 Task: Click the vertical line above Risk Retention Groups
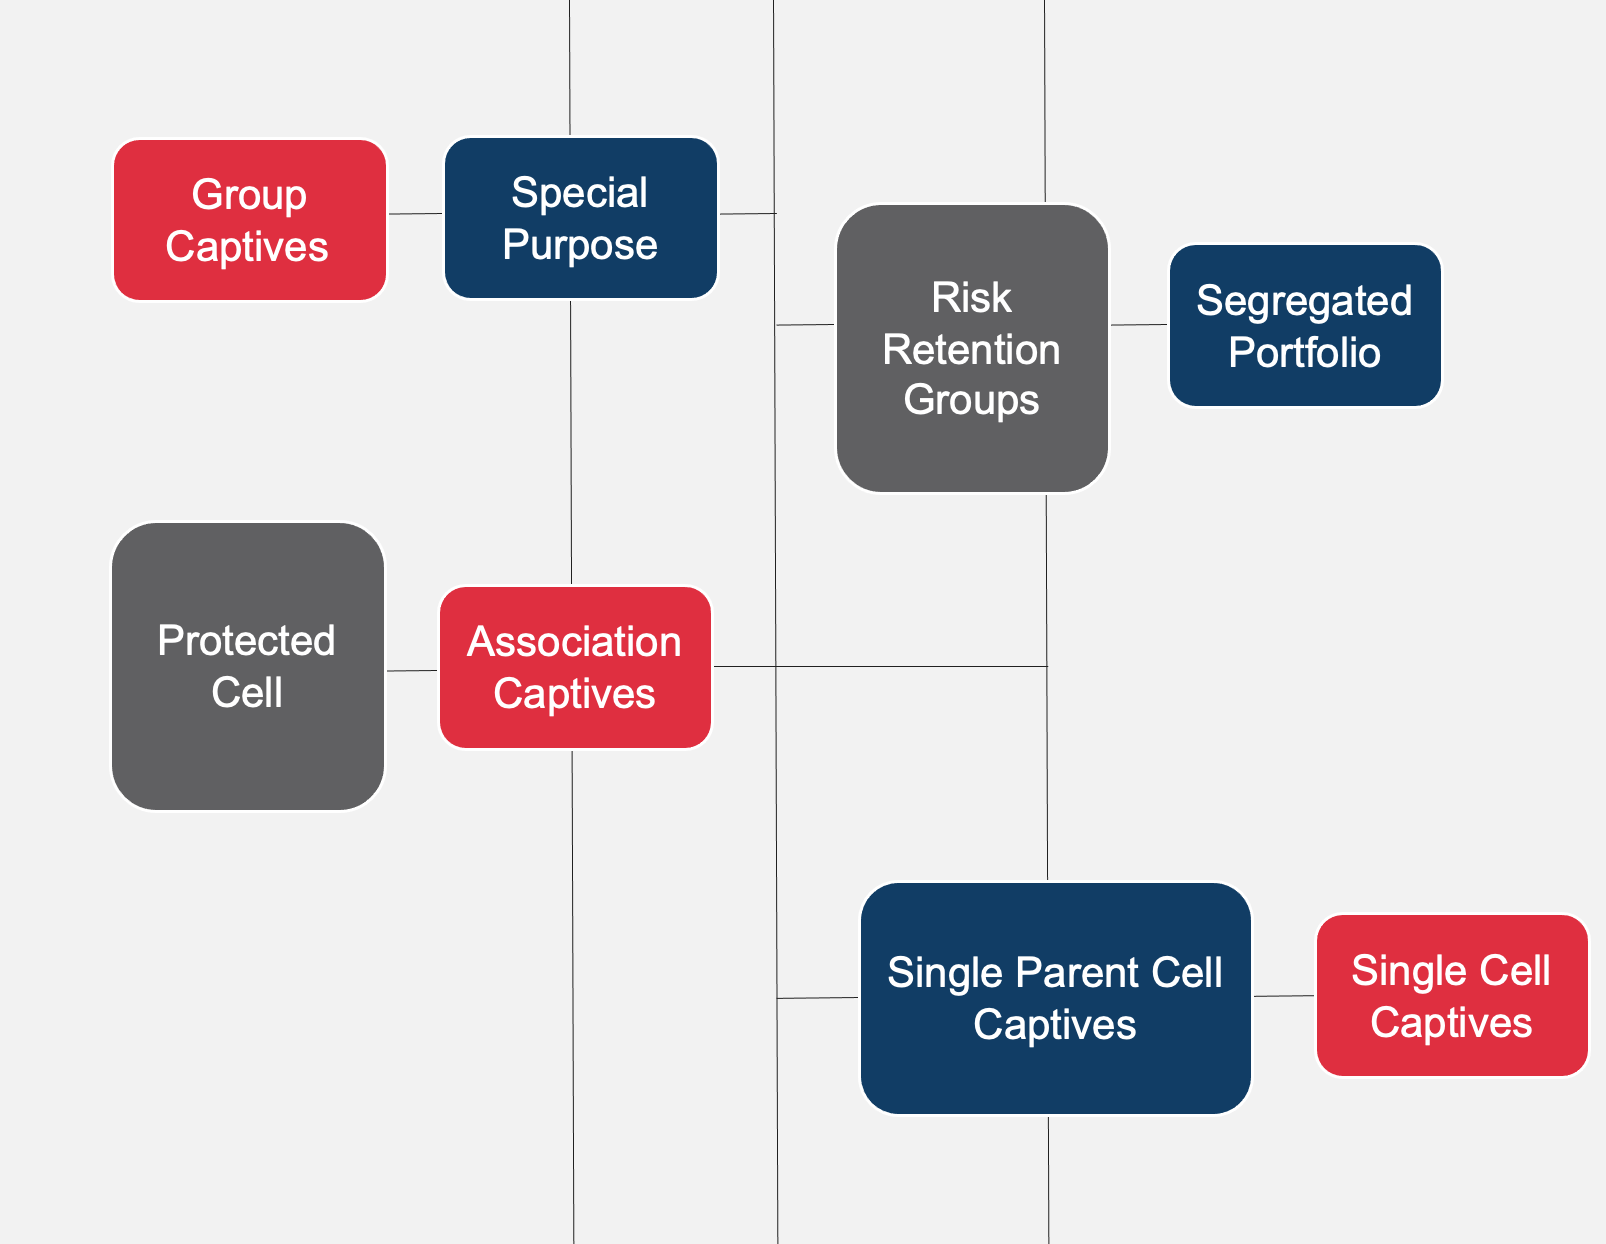point(1045,100)
